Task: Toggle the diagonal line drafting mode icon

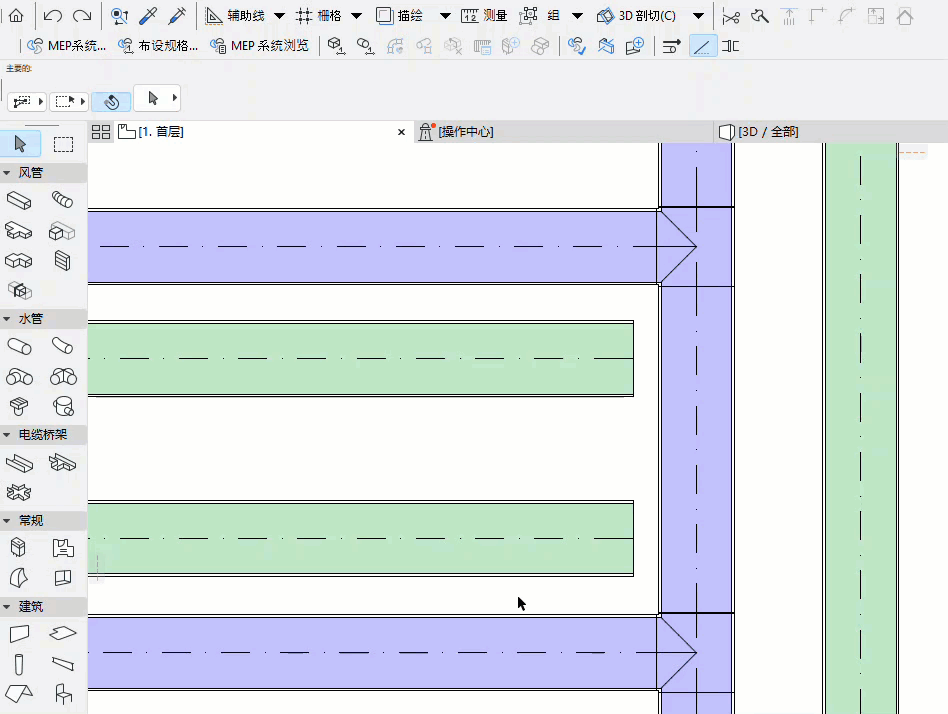Action: tap(702, 46)
